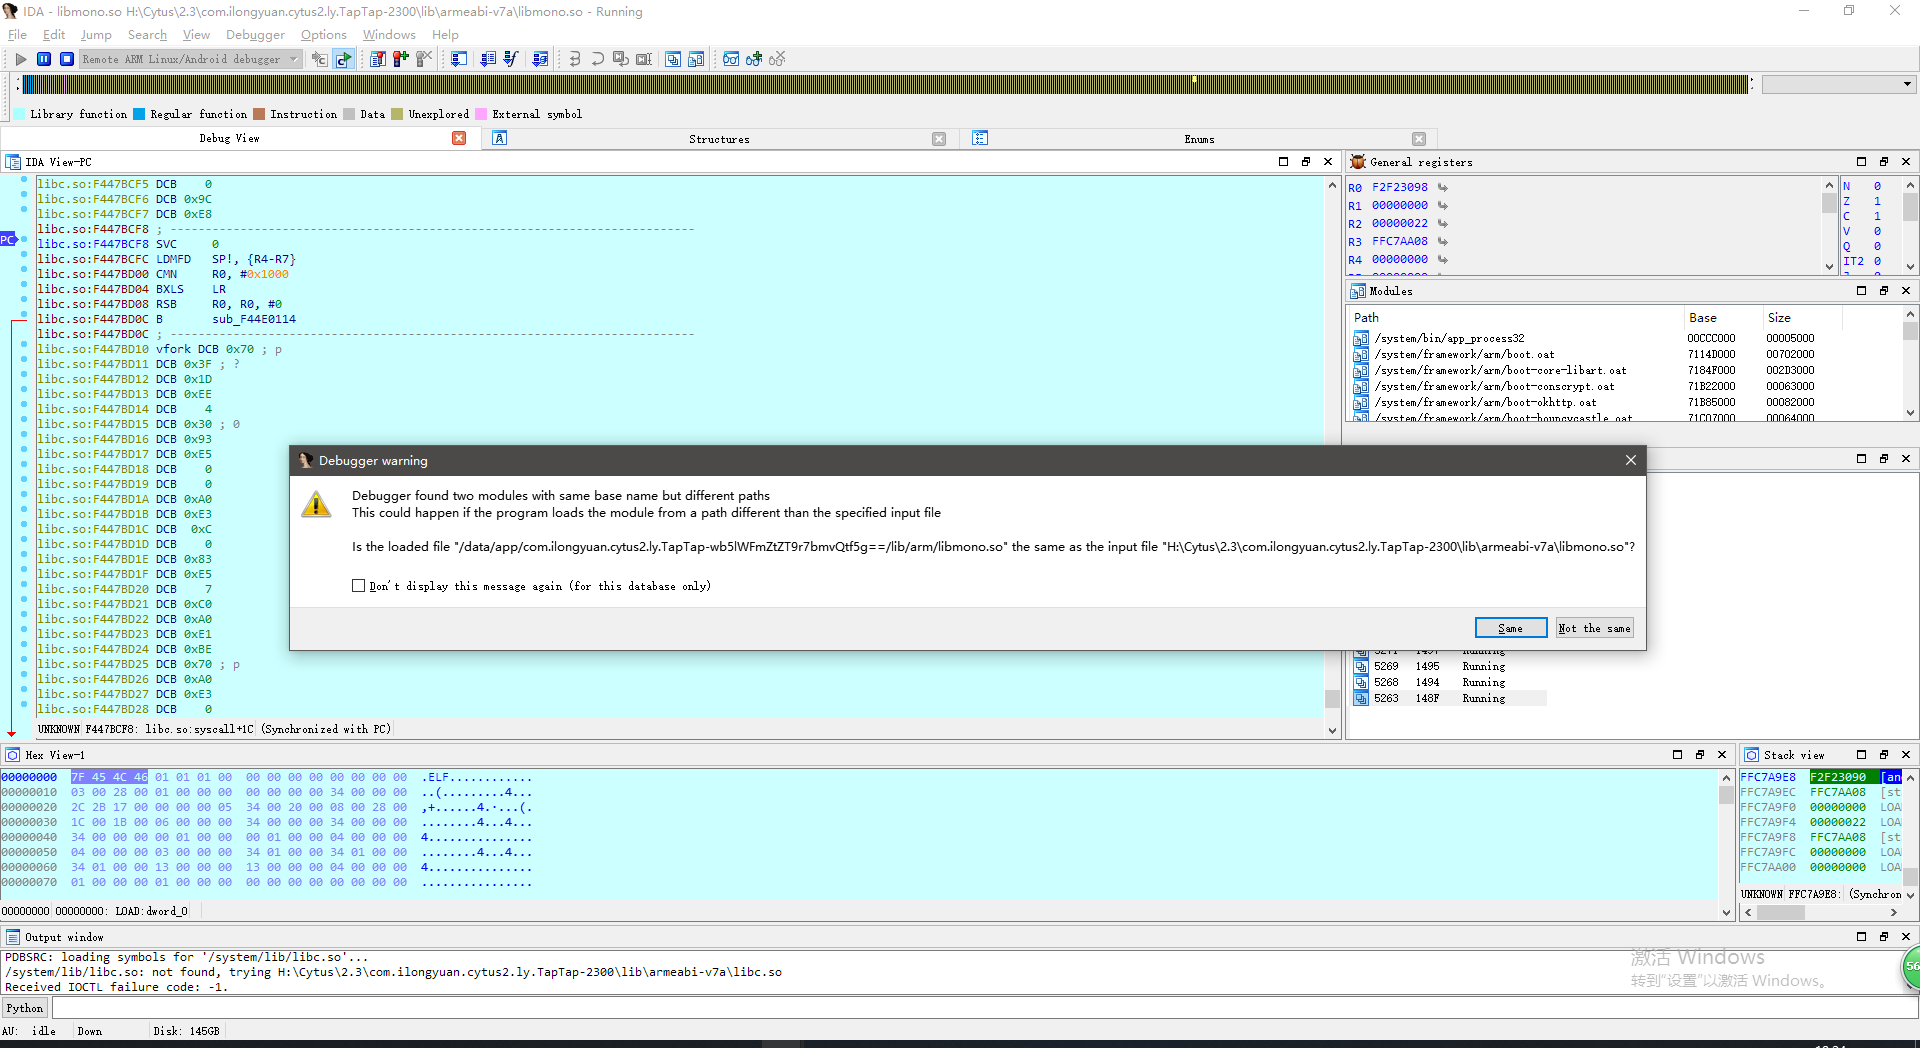
Task: Click the Continue process play icon
Action: coord(21,59)
